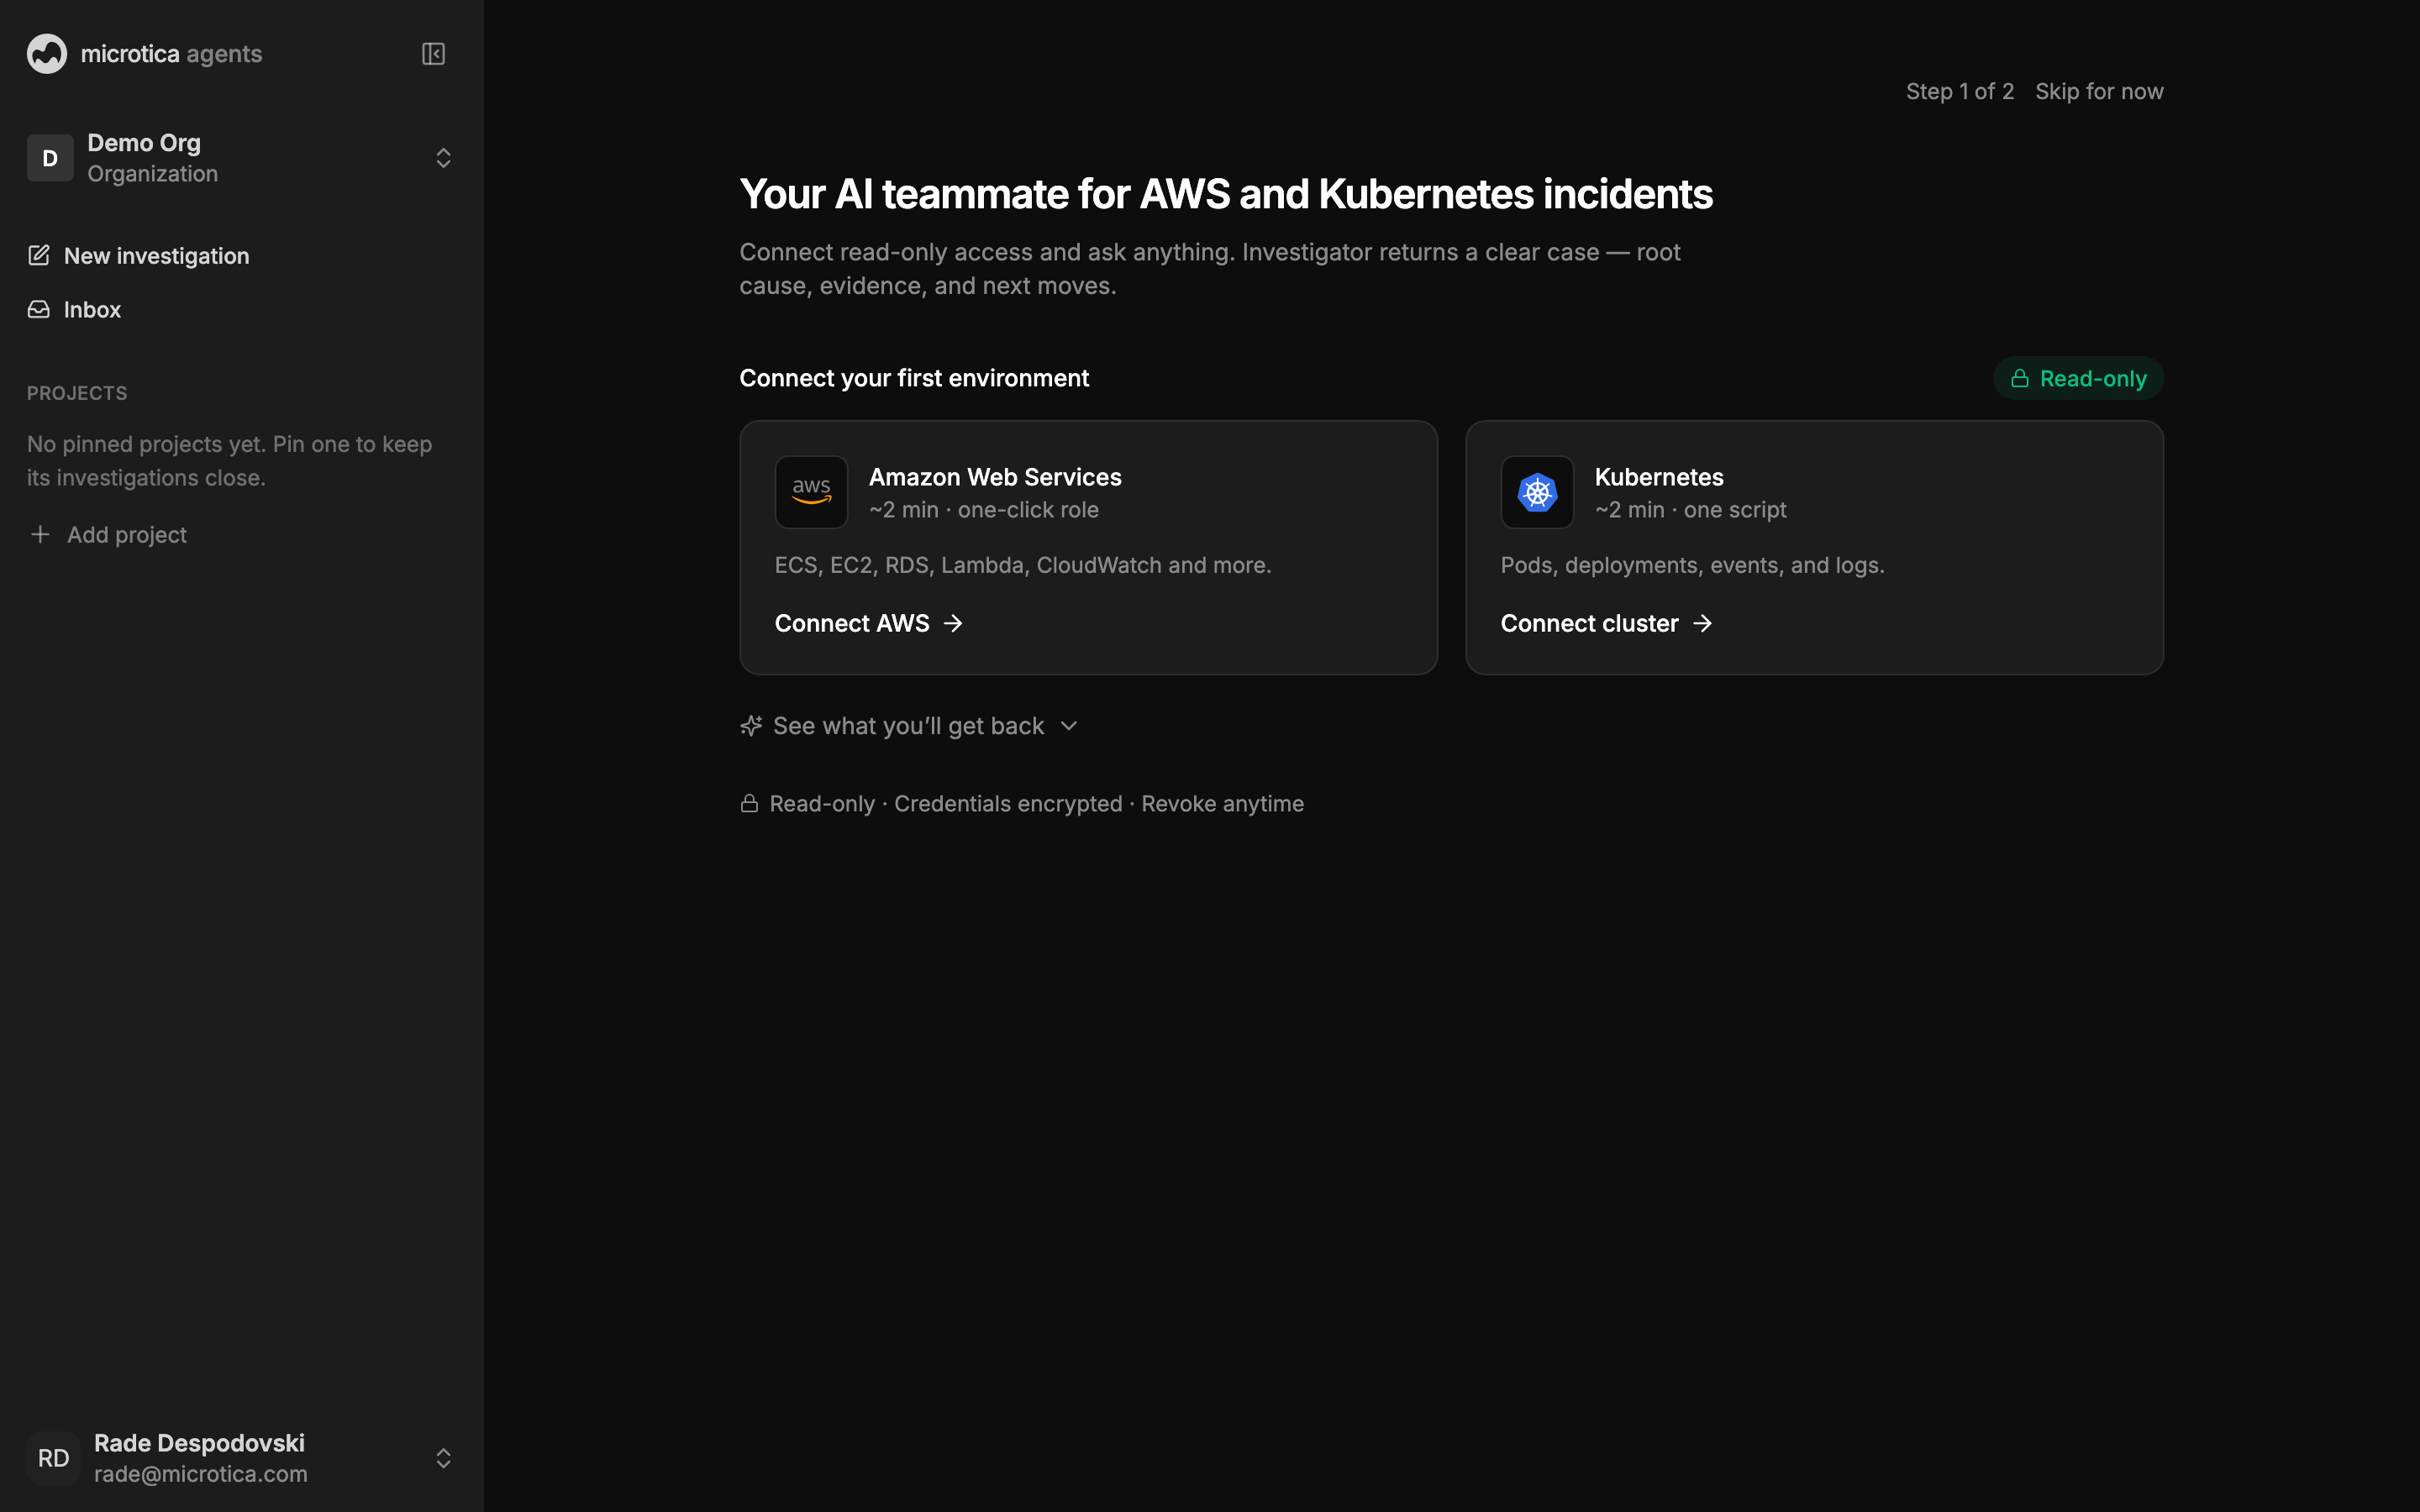Click the Demo Org avatar letter D
Viewport: 2420px width, 1512px height.
[x=50, y=158]
